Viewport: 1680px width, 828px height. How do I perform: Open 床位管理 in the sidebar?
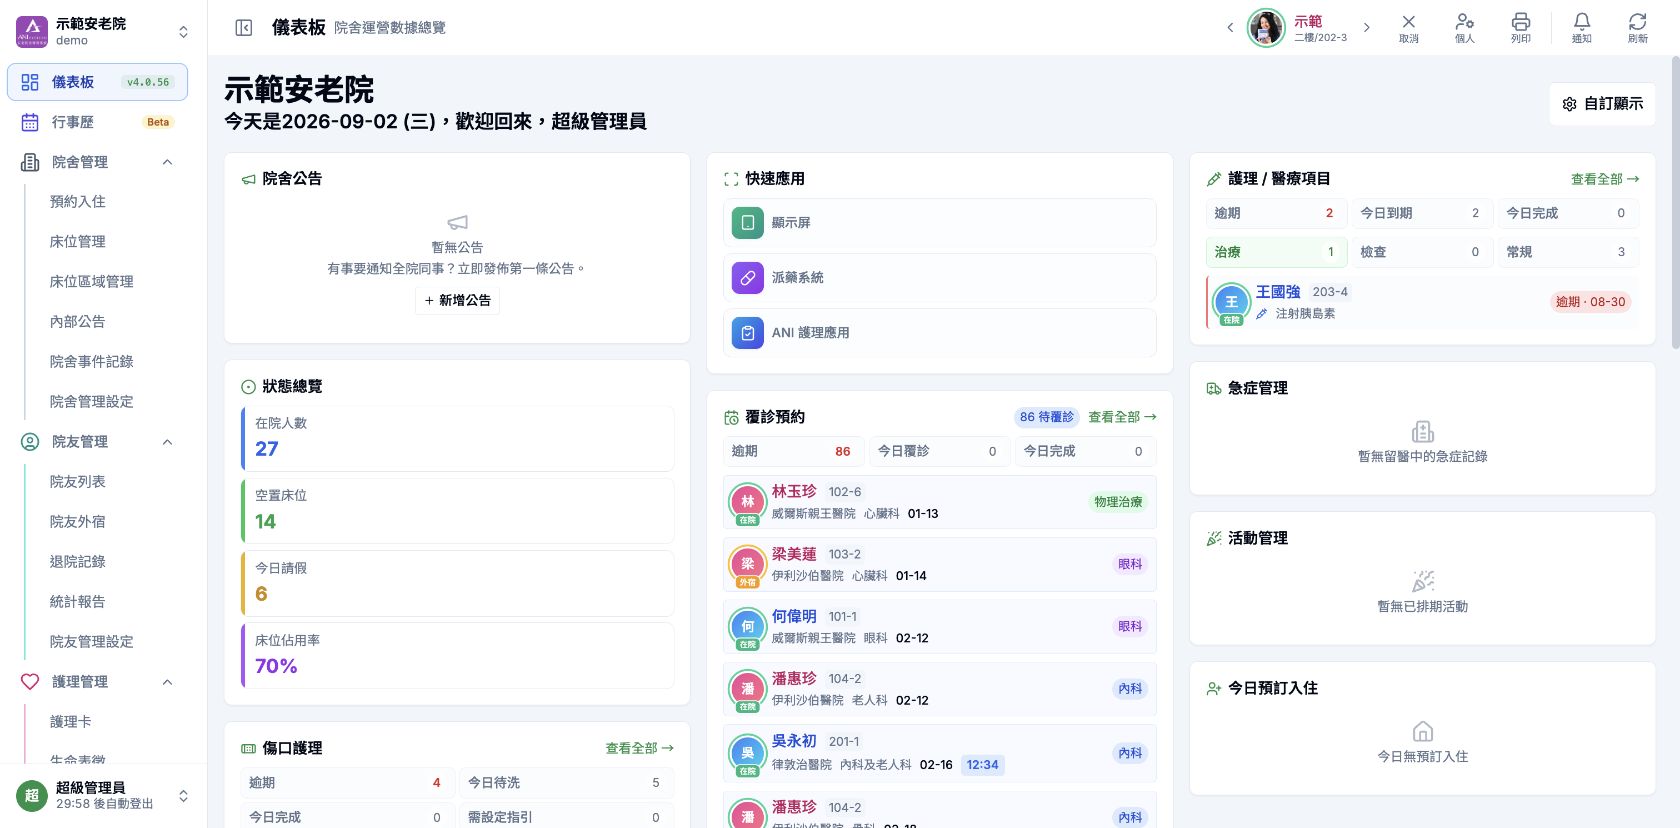[x=78, y=242]
